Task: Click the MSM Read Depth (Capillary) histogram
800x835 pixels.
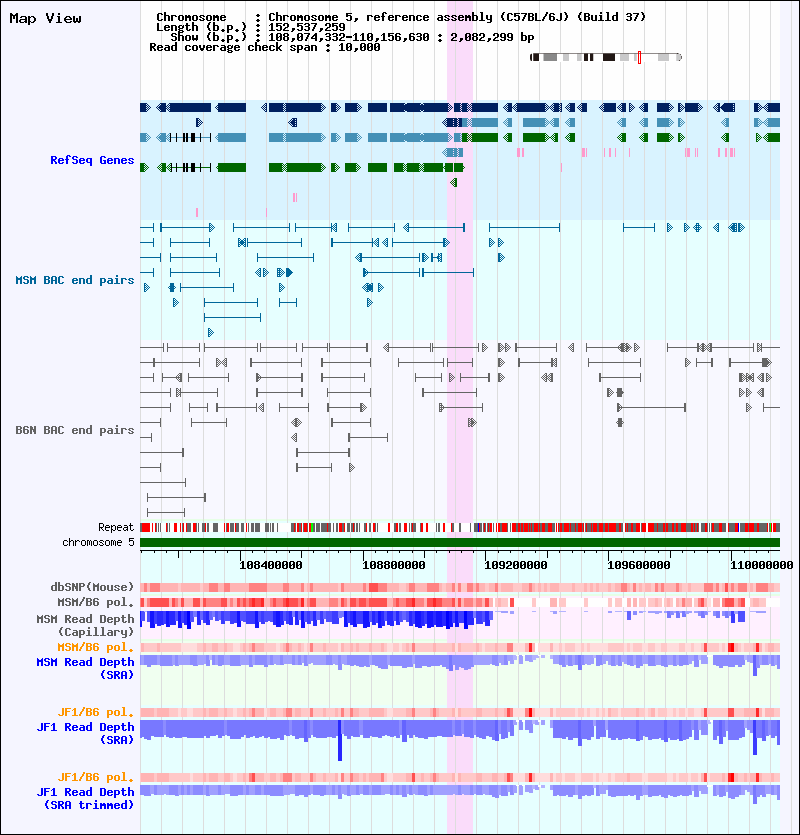Action: (460, 620)
